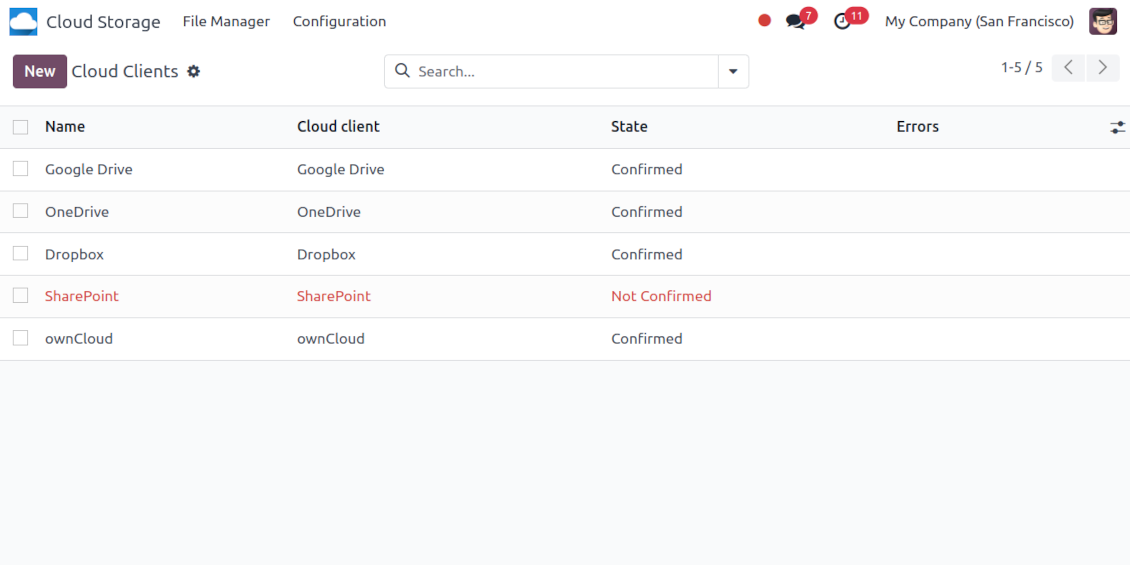The width and height of the screenshot is (1130, 565).
Task: Click the pager 1-5 / 5 counter
Action: [x=1021, y=68]
